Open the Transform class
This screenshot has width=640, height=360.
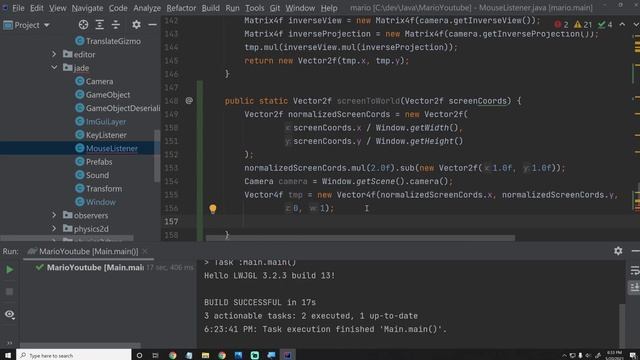click(x=104, y=189)
